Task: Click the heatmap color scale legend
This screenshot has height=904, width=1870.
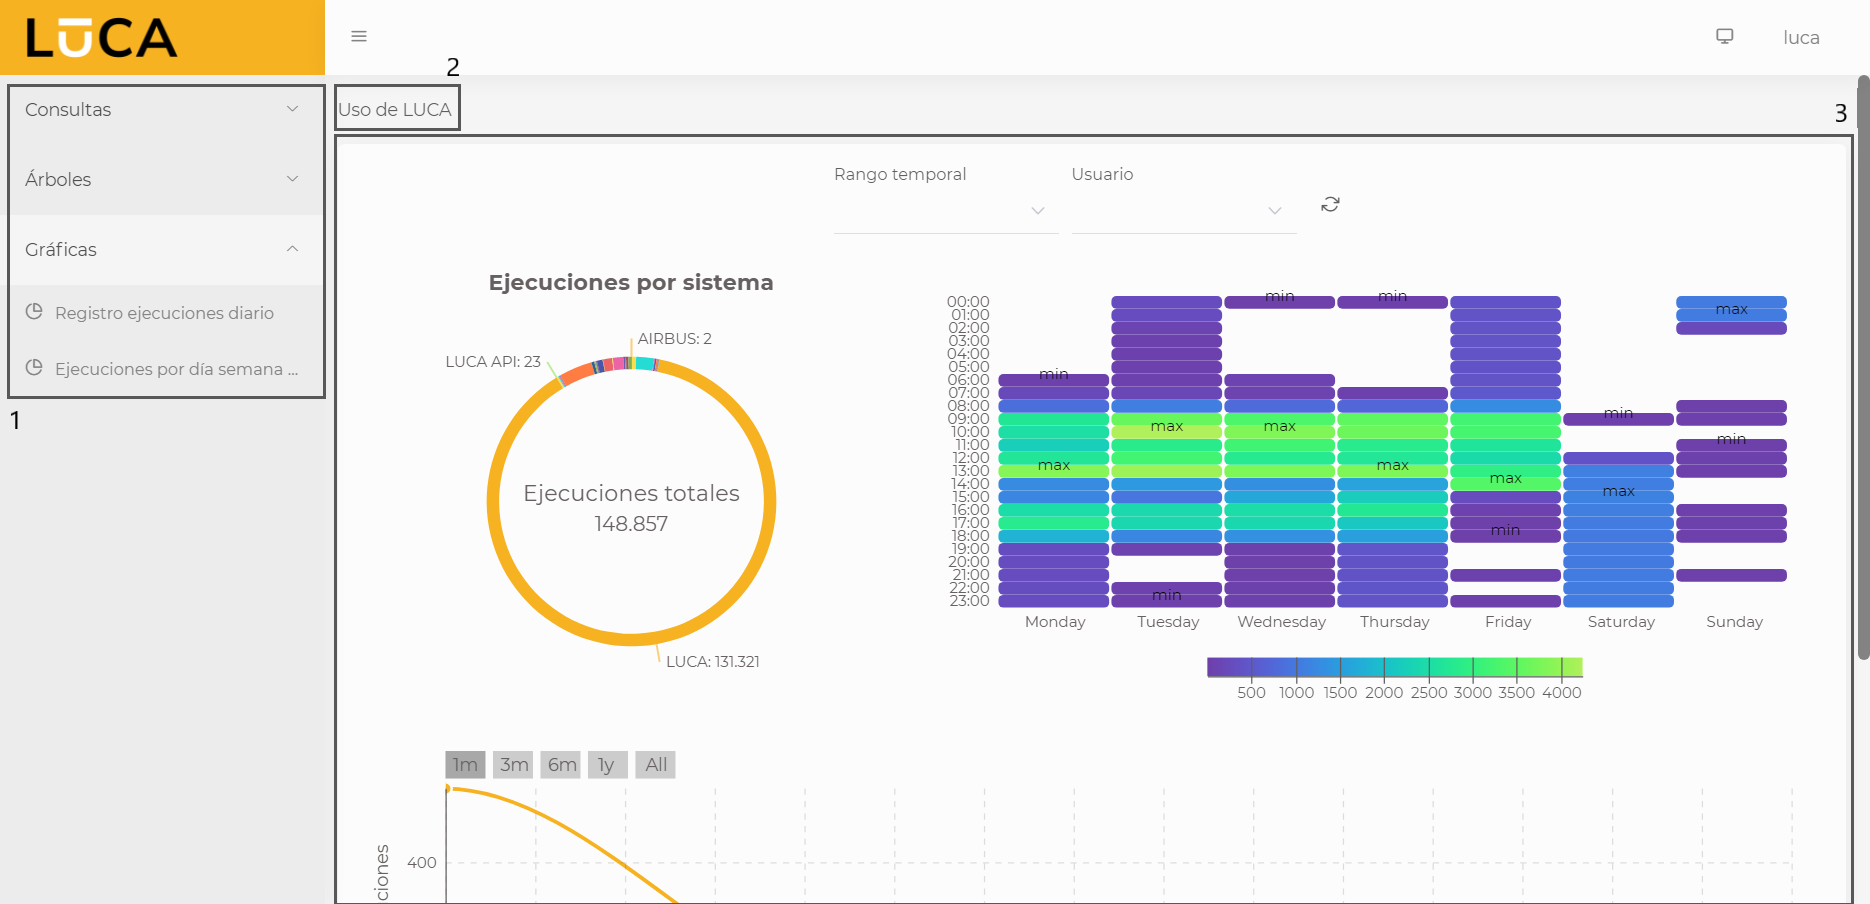Action: 1394,668
